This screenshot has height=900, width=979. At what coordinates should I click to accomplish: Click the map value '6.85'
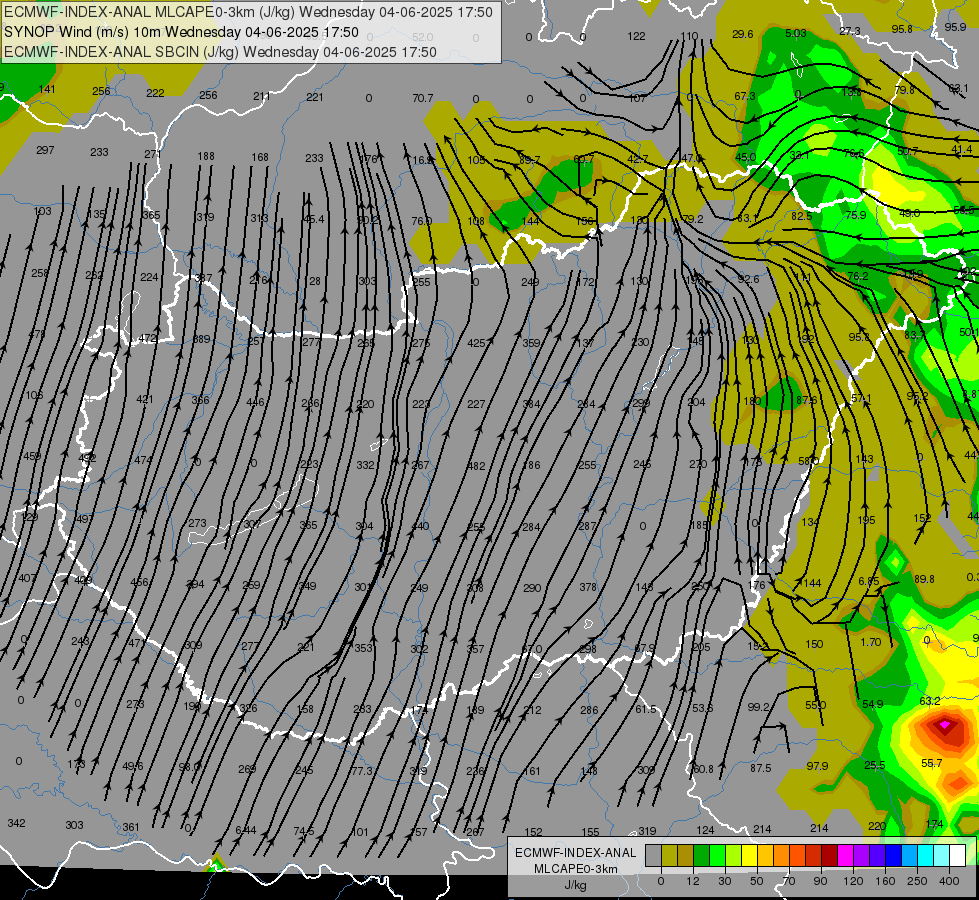(868, 581)
